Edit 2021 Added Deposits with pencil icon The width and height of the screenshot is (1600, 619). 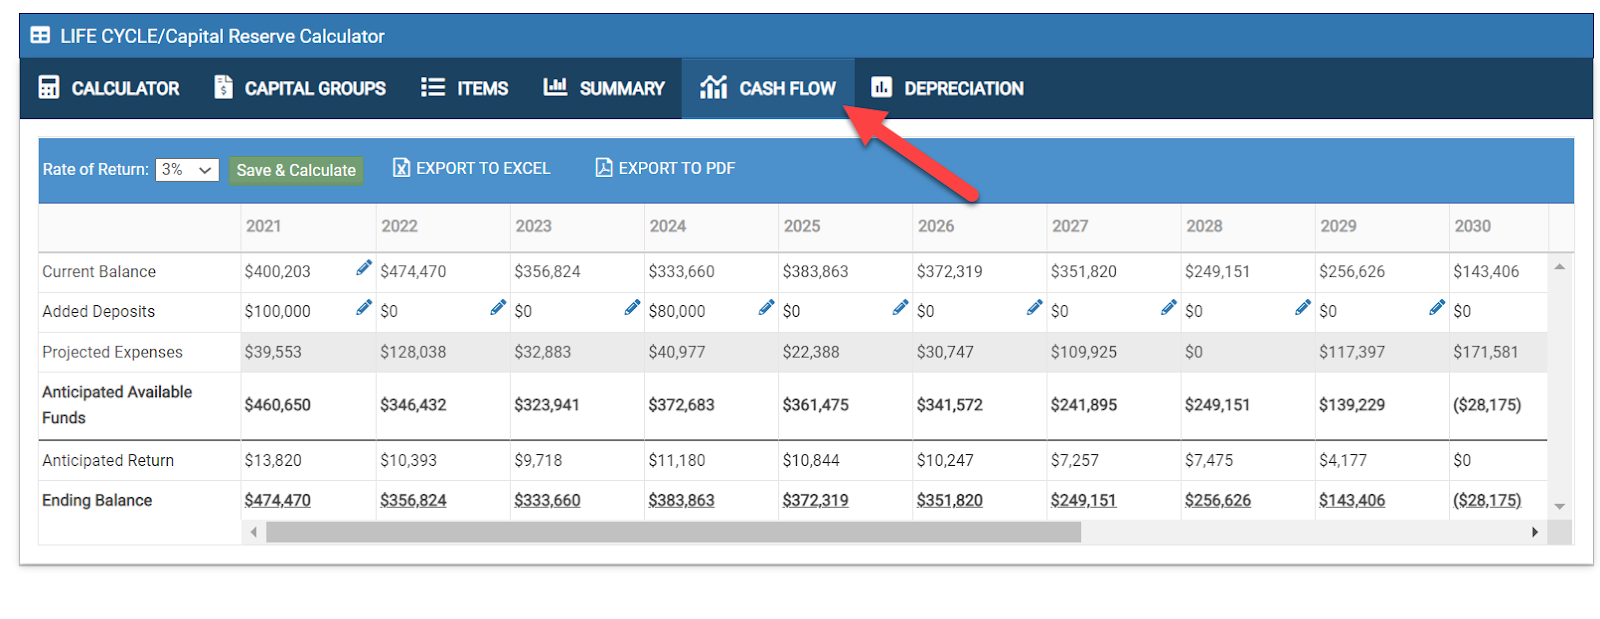pos(364,307)
